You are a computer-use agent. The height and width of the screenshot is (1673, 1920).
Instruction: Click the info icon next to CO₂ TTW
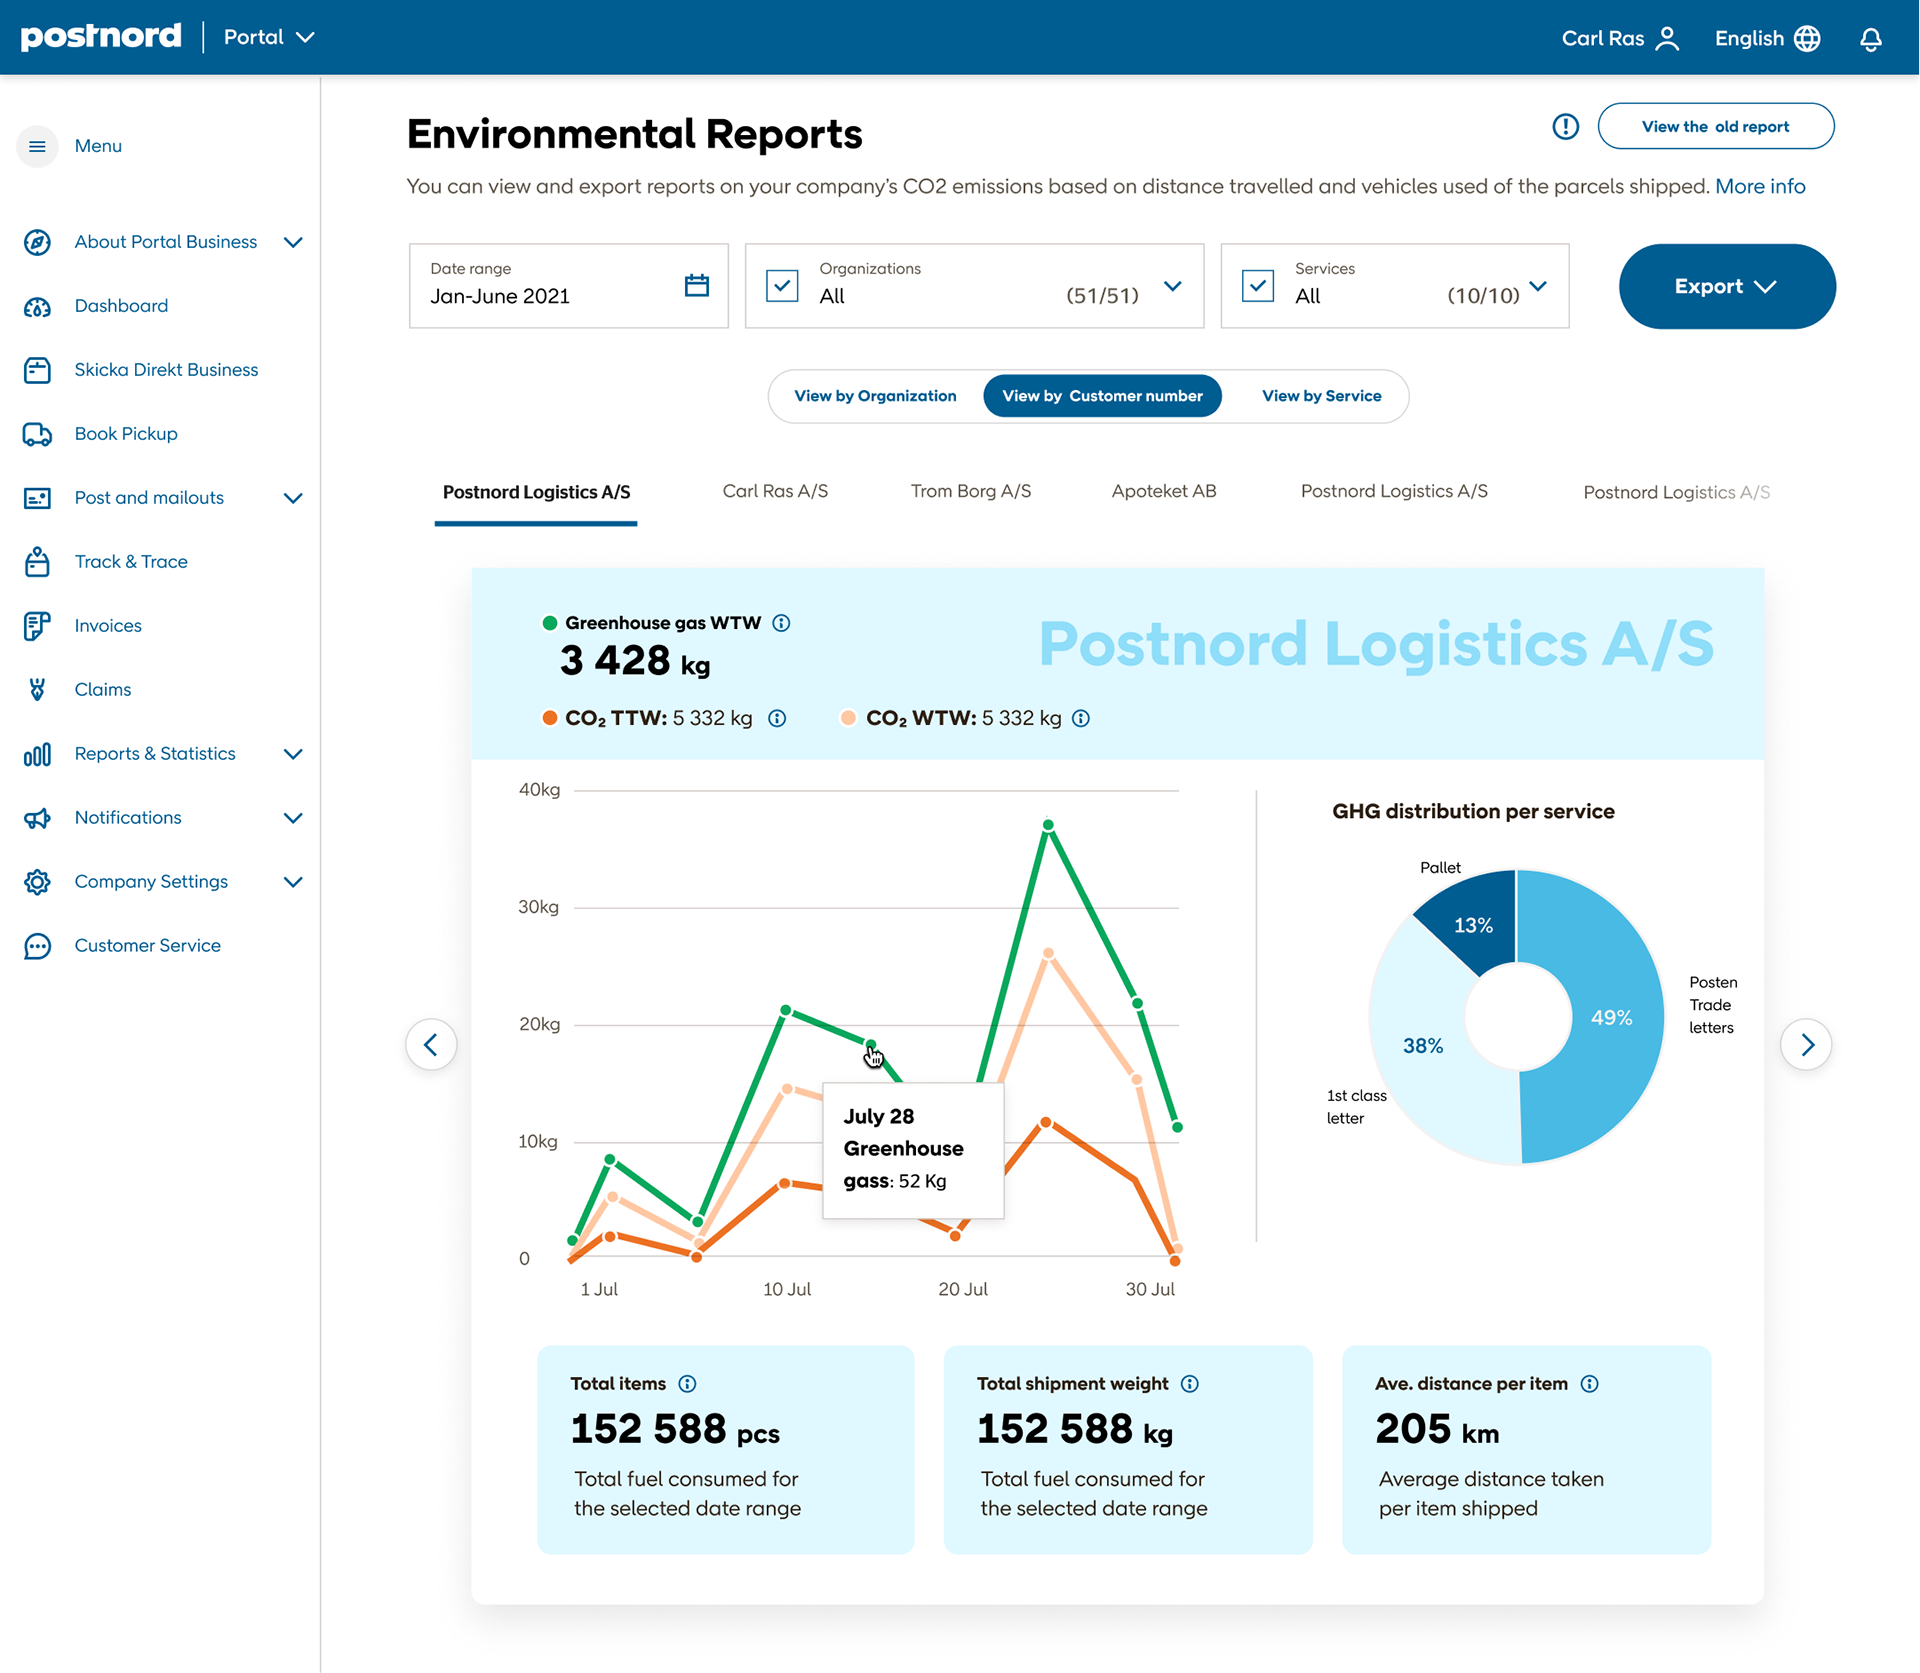(x=777, y=718)
